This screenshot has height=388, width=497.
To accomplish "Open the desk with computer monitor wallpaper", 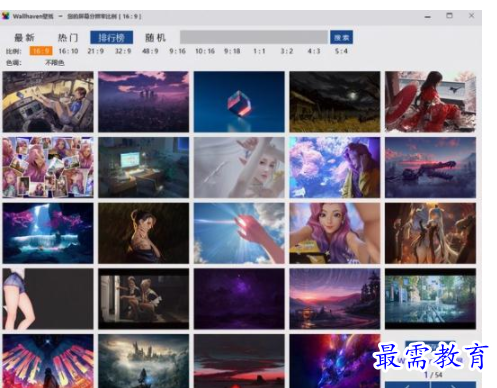I will (144, 167).
